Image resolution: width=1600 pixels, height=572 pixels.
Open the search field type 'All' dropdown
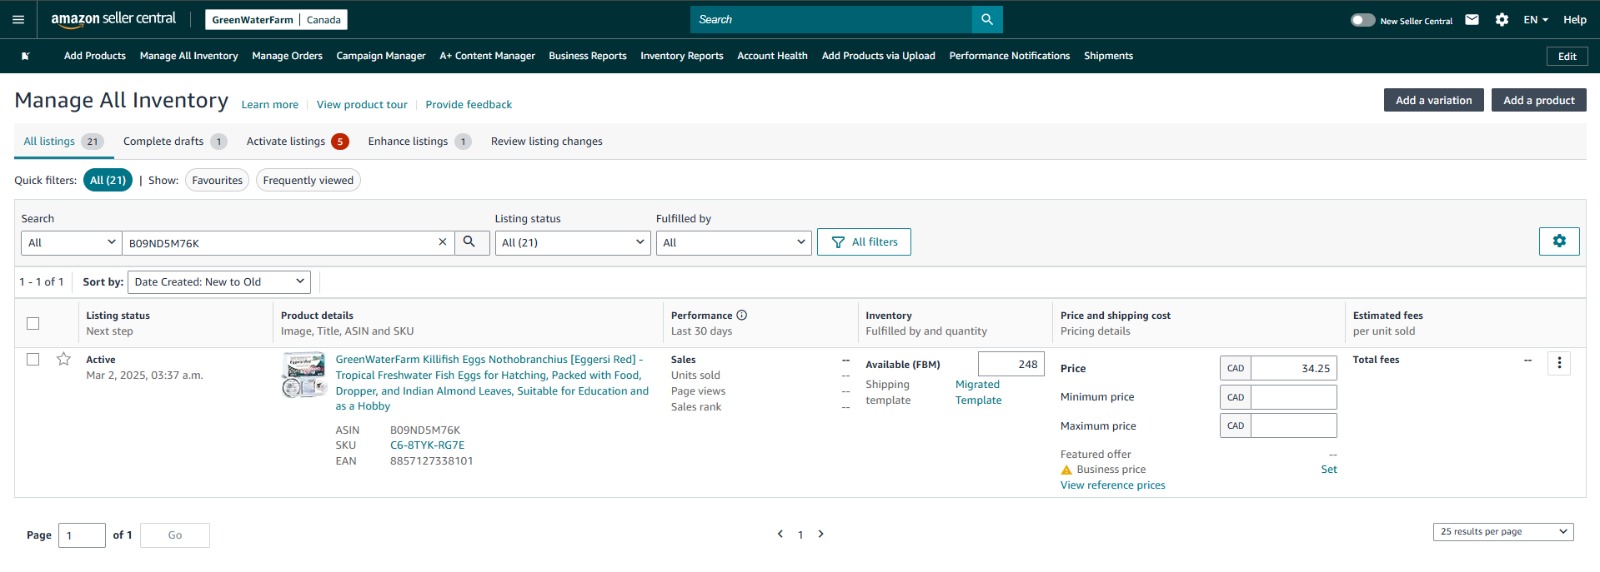[72, 242]
